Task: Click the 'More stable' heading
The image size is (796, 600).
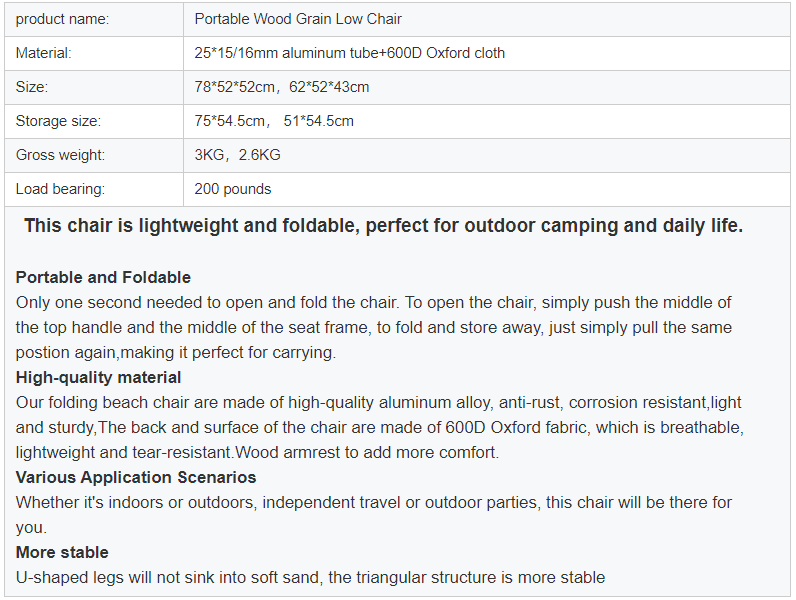Action: tap(62, 553)
